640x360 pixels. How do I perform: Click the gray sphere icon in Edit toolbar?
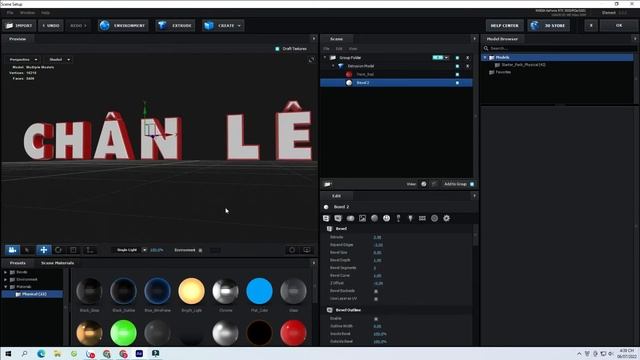(374, 218)
